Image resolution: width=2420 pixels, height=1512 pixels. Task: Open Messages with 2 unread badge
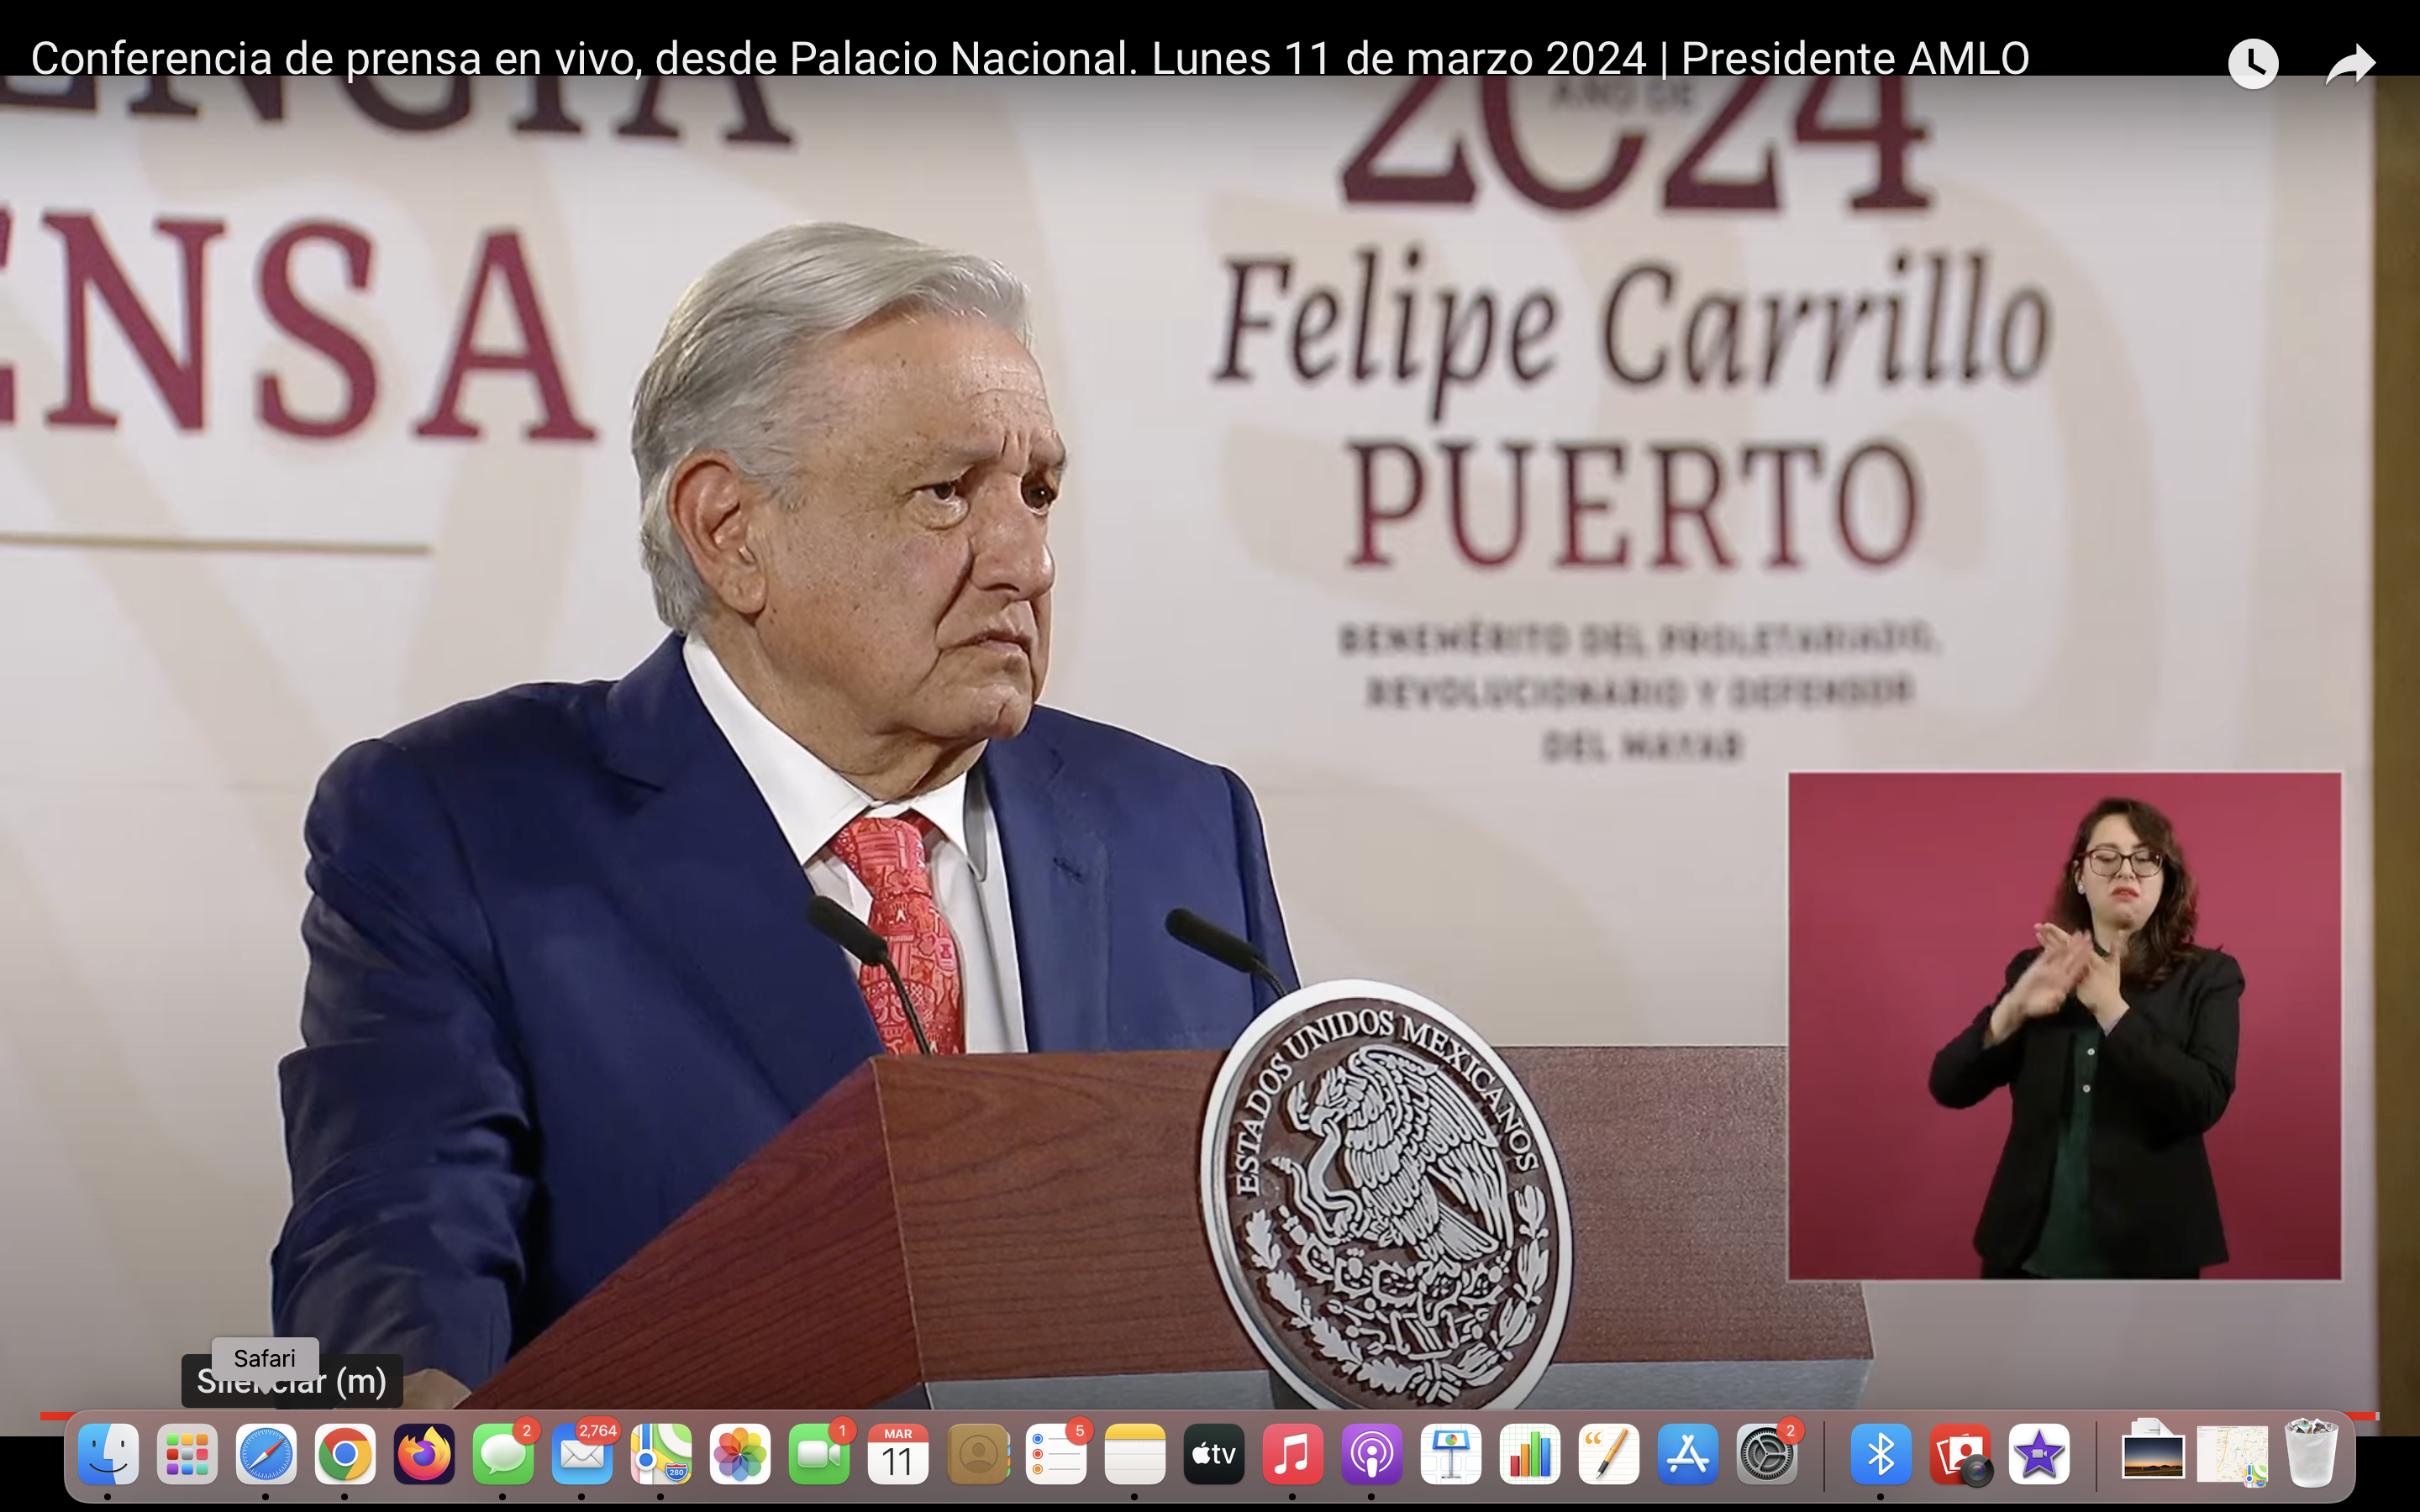(503, 1454)
